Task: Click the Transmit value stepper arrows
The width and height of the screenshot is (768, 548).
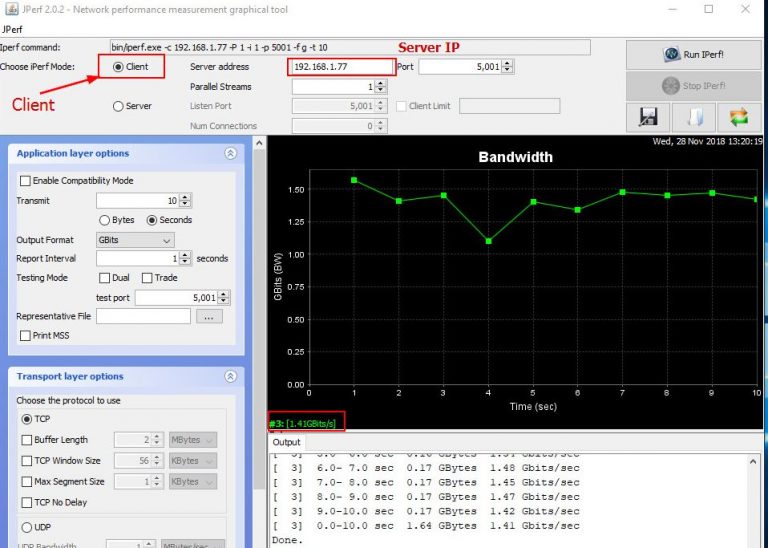Action: pyautogui.click(x=185, y=200)
